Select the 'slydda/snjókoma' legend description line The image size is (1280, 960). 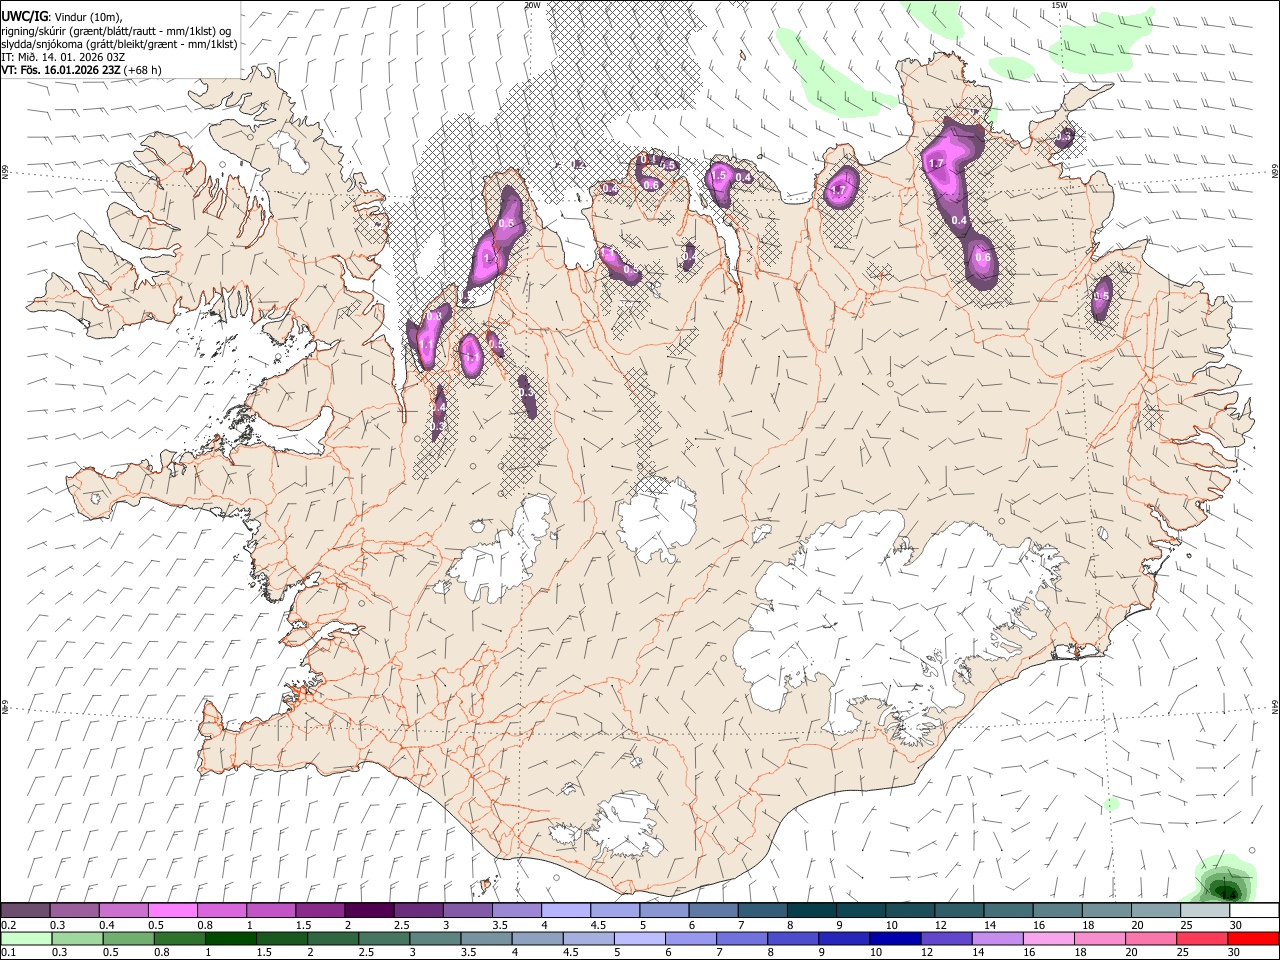[x=119, y=44]
